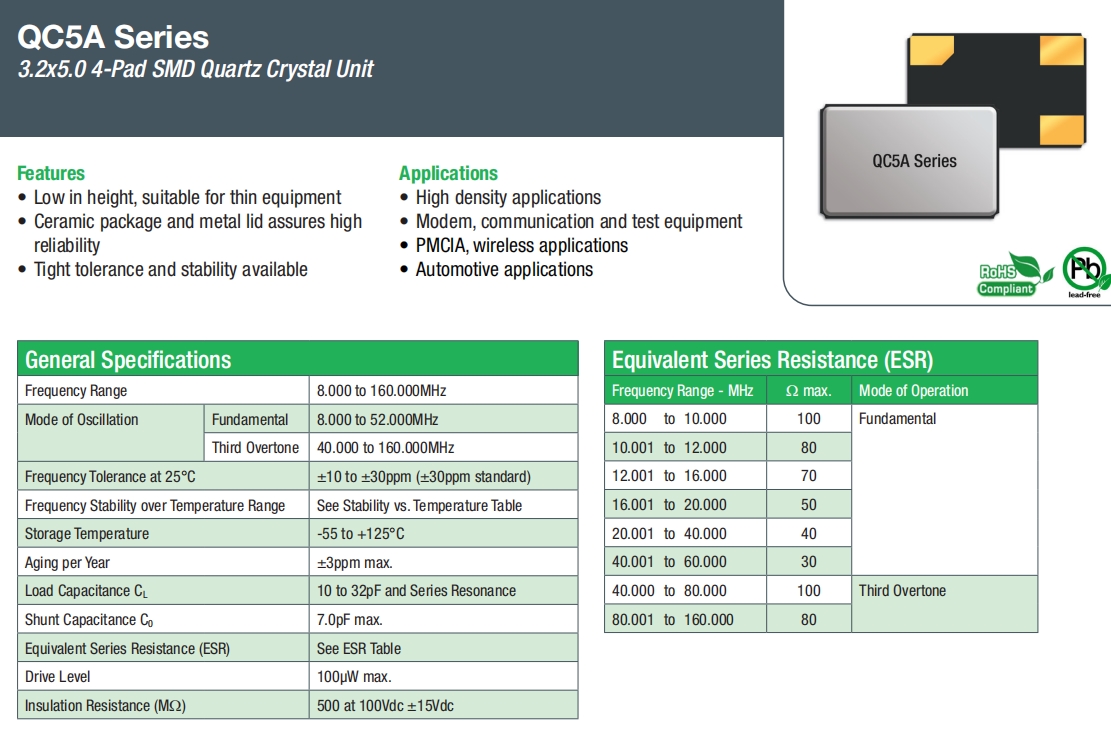Select the '7.0pF max.' value
Screen dimensions: 1111x732
coord(349,620)
